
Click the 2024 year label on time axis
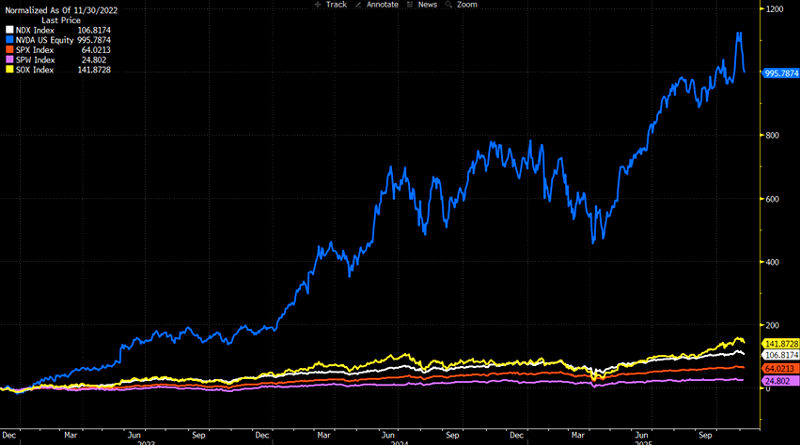coord(400,442)
